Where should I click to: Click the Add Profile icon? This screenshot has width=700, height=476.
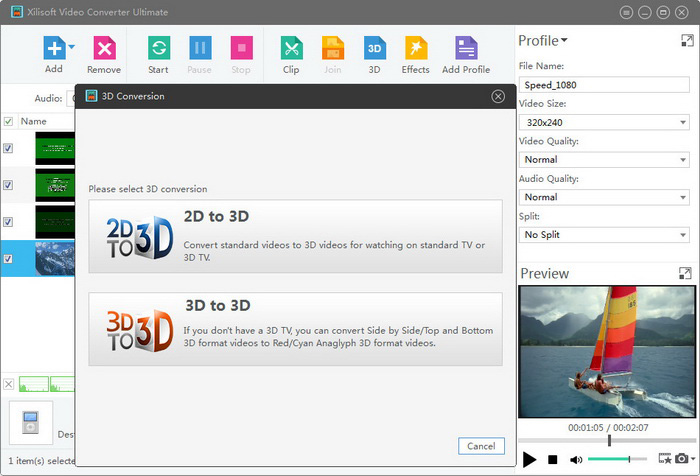[x=466, y=48]
